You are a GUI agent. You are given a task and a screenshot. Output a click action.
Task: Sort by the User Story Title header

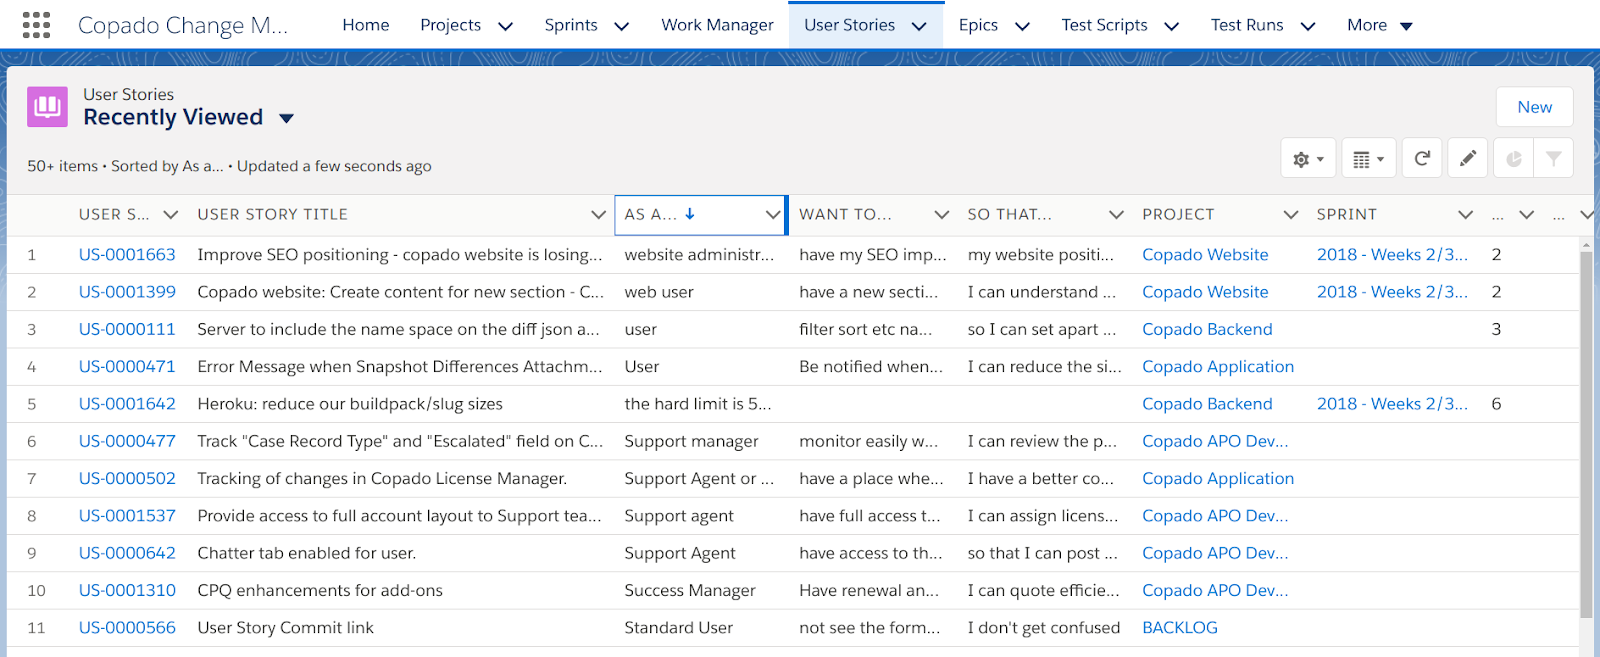272,214
